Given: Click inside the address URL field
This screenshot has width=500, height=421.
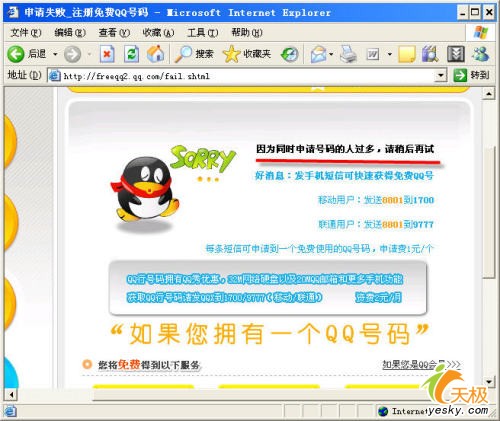Looking at the screenshot, I should tap(248, 76).
